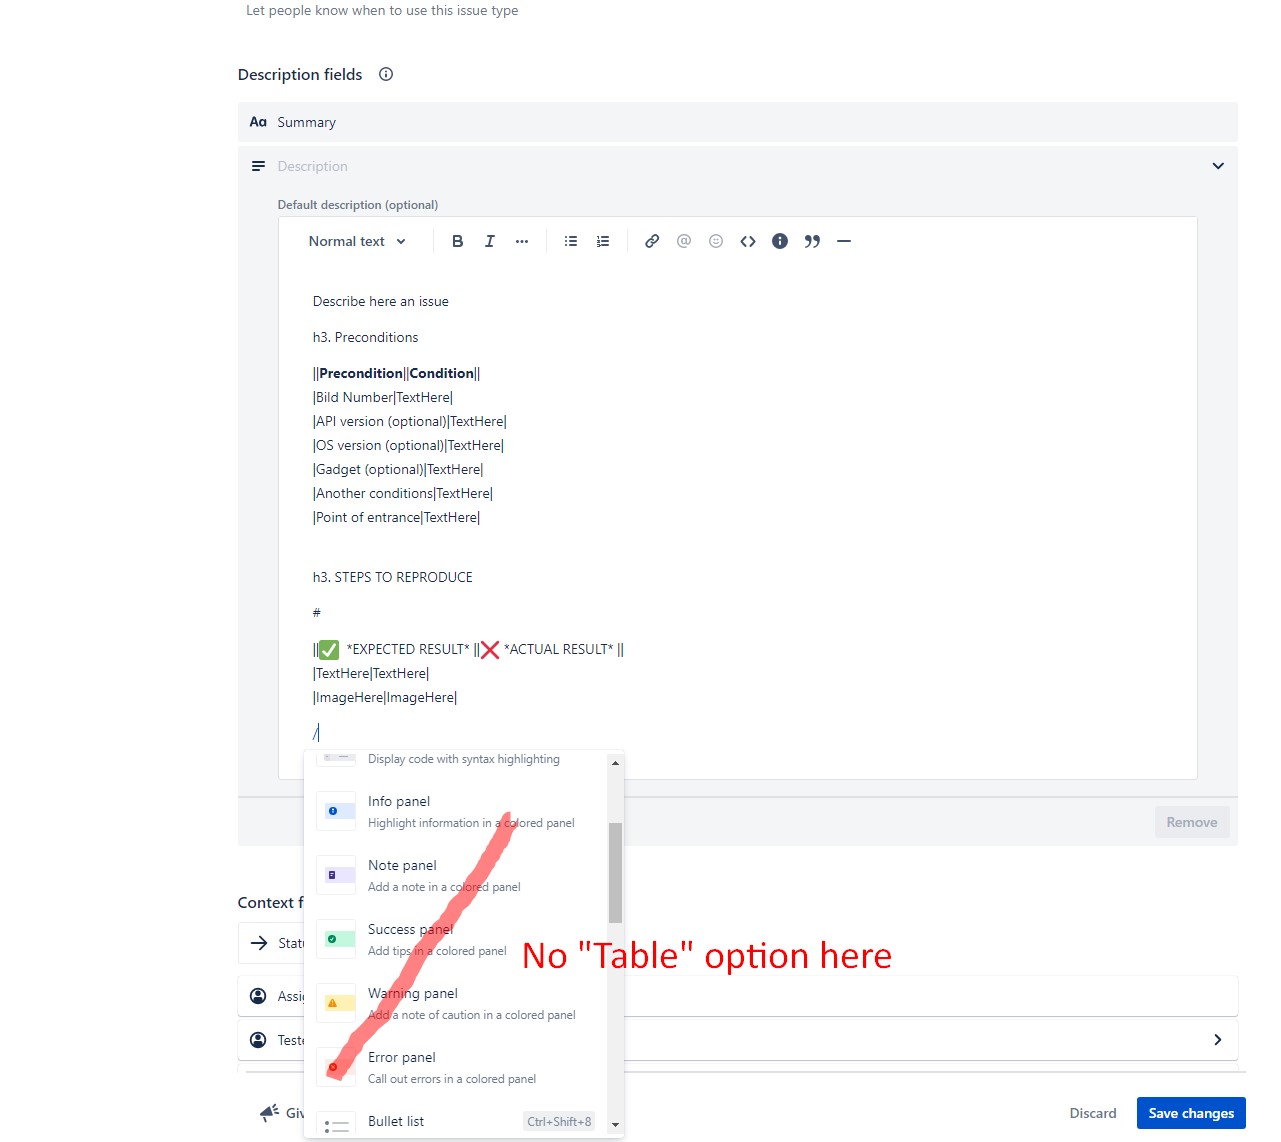Insert an emoji from the toolbar
Viewport: 1281px width, 1142px height.
715,241
